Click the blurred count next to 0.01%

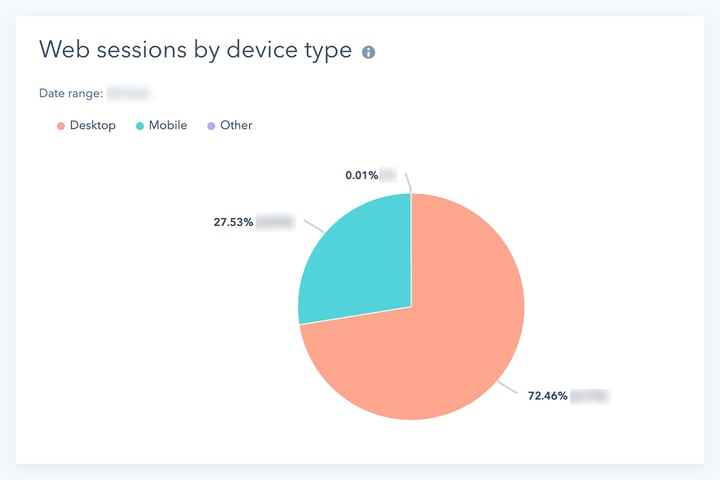click(x=388, y=175)
